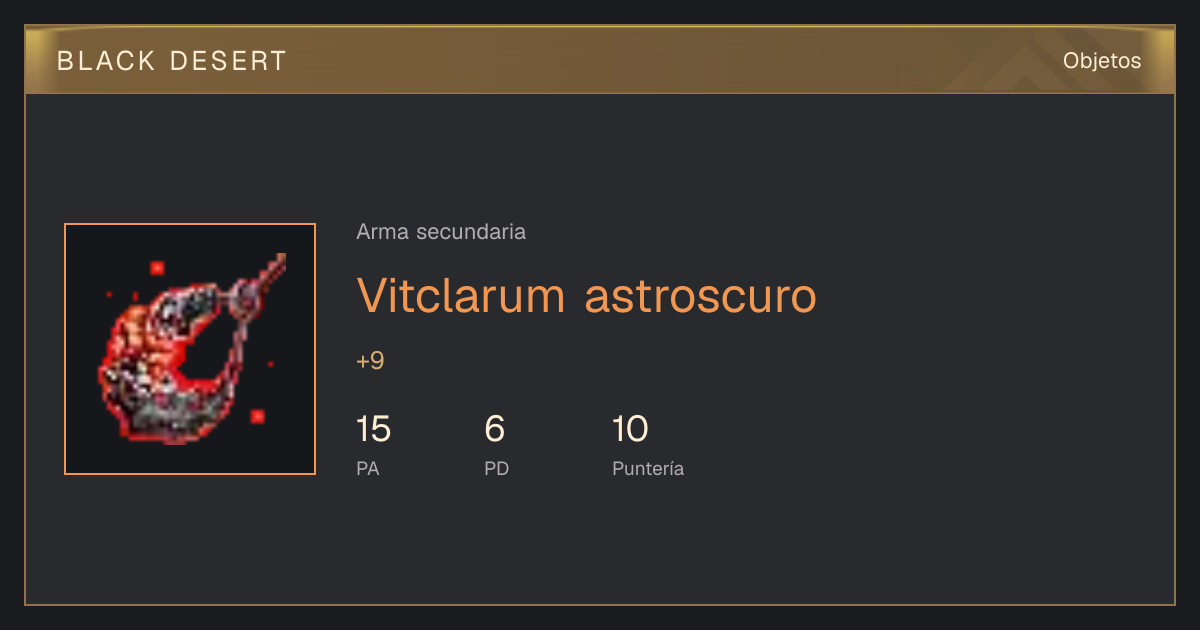The width and height of the screenshot is (1200, 630).
Task: Click the gold header banner
Action: (x=600, y=60)
